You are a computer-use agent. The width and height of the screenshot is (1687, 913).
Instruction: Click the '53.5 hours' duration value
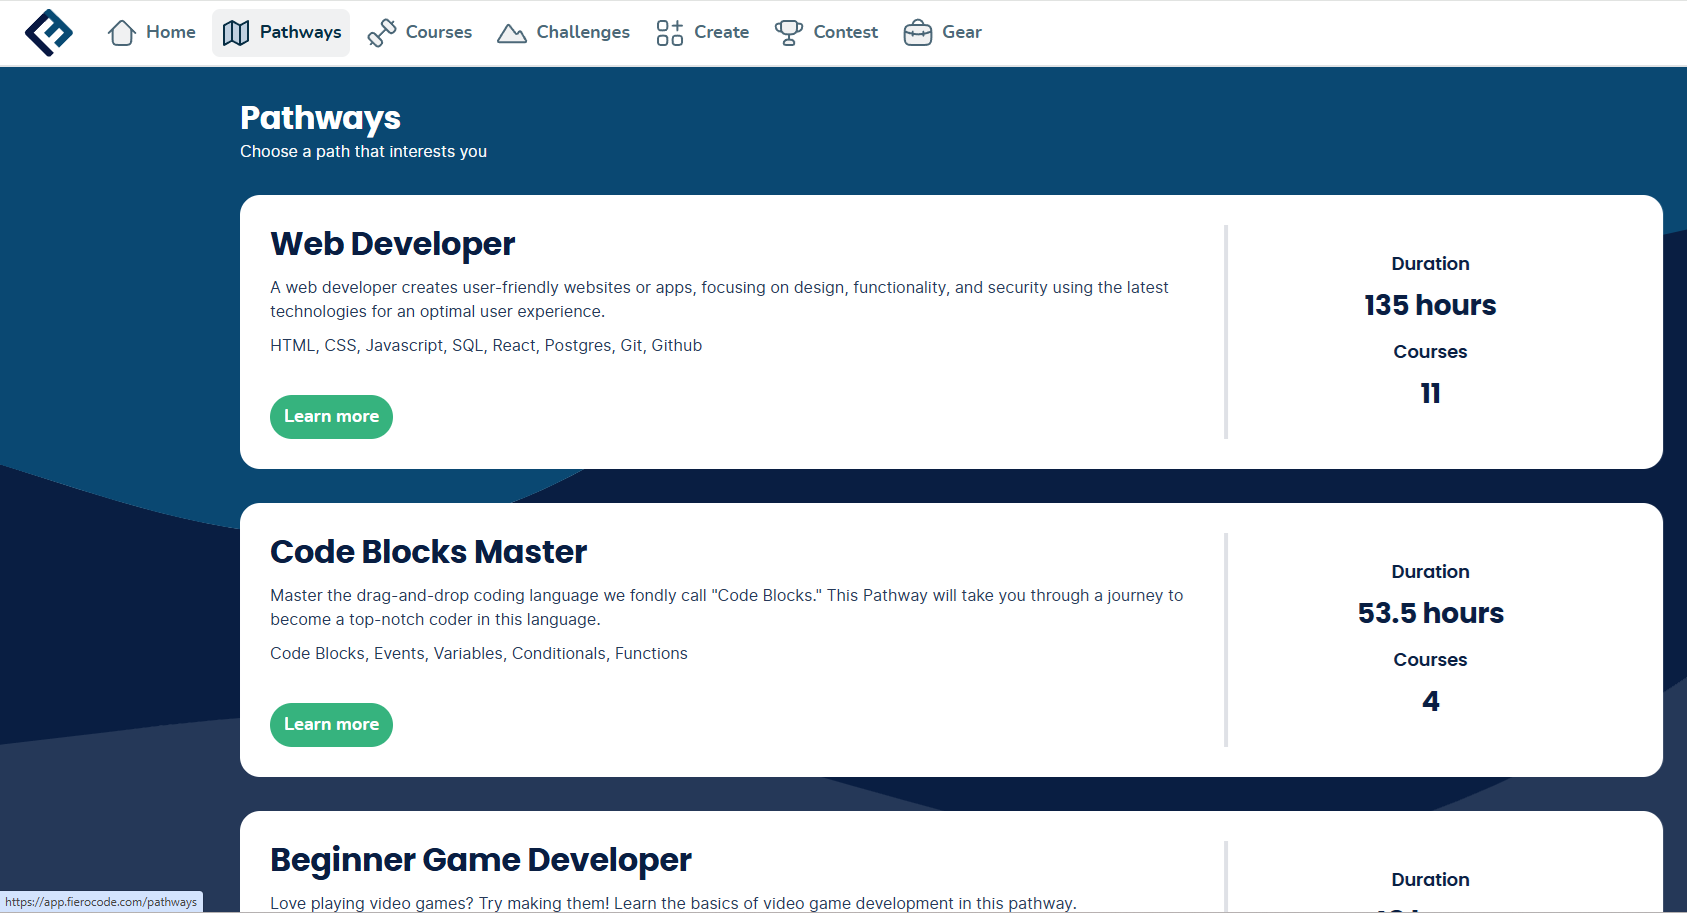[x=1430, y=613]
